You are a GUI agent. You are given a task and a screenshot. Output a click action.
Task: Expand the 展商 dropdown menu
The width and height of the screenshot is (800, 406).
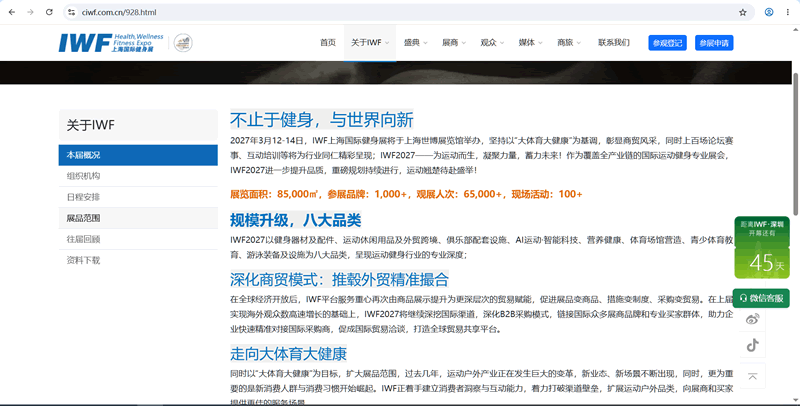point(454,43)
